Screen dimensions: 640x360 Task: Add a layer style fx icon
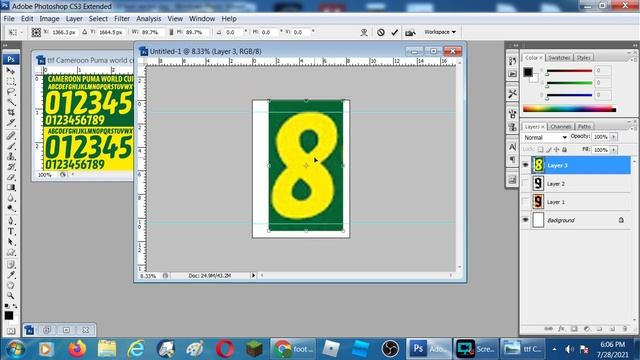561,329
